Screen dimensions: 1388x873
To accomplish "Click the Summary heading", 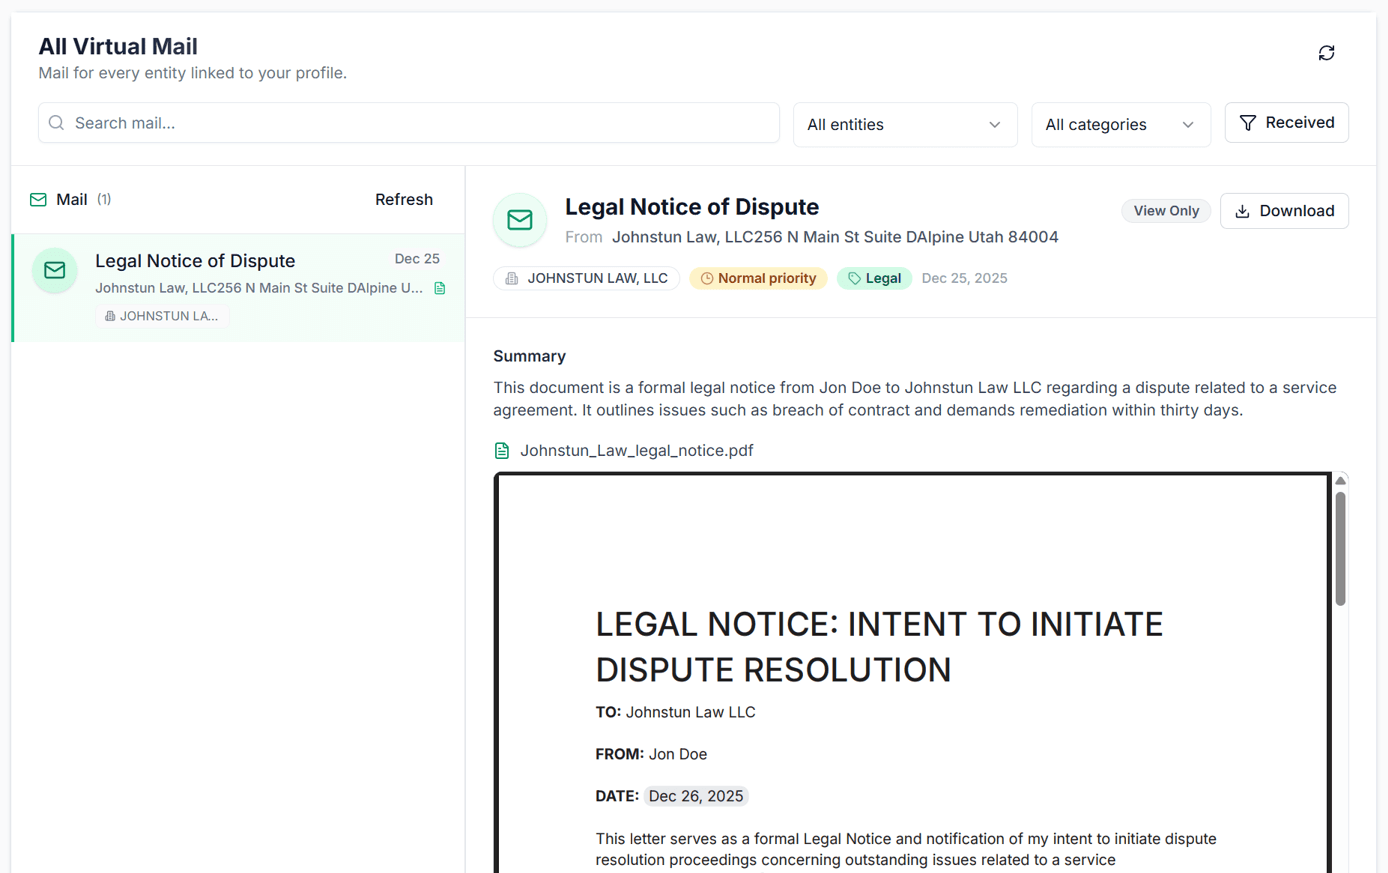I will point(529,357).
